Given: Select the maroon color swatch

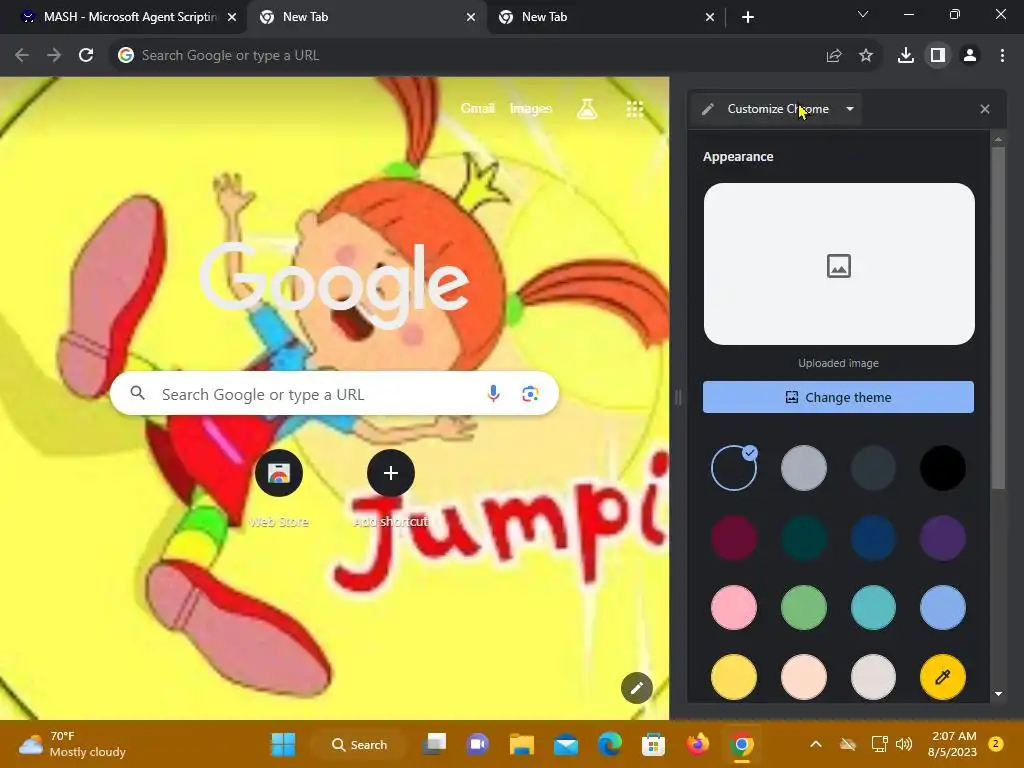Looking at the screenshot, I should click(x=734, y=538).
